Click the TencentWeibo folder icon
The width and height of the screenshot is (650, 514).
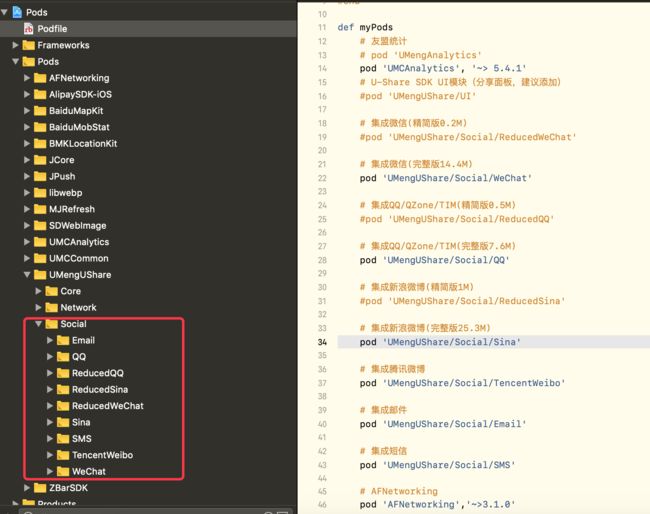63,455
